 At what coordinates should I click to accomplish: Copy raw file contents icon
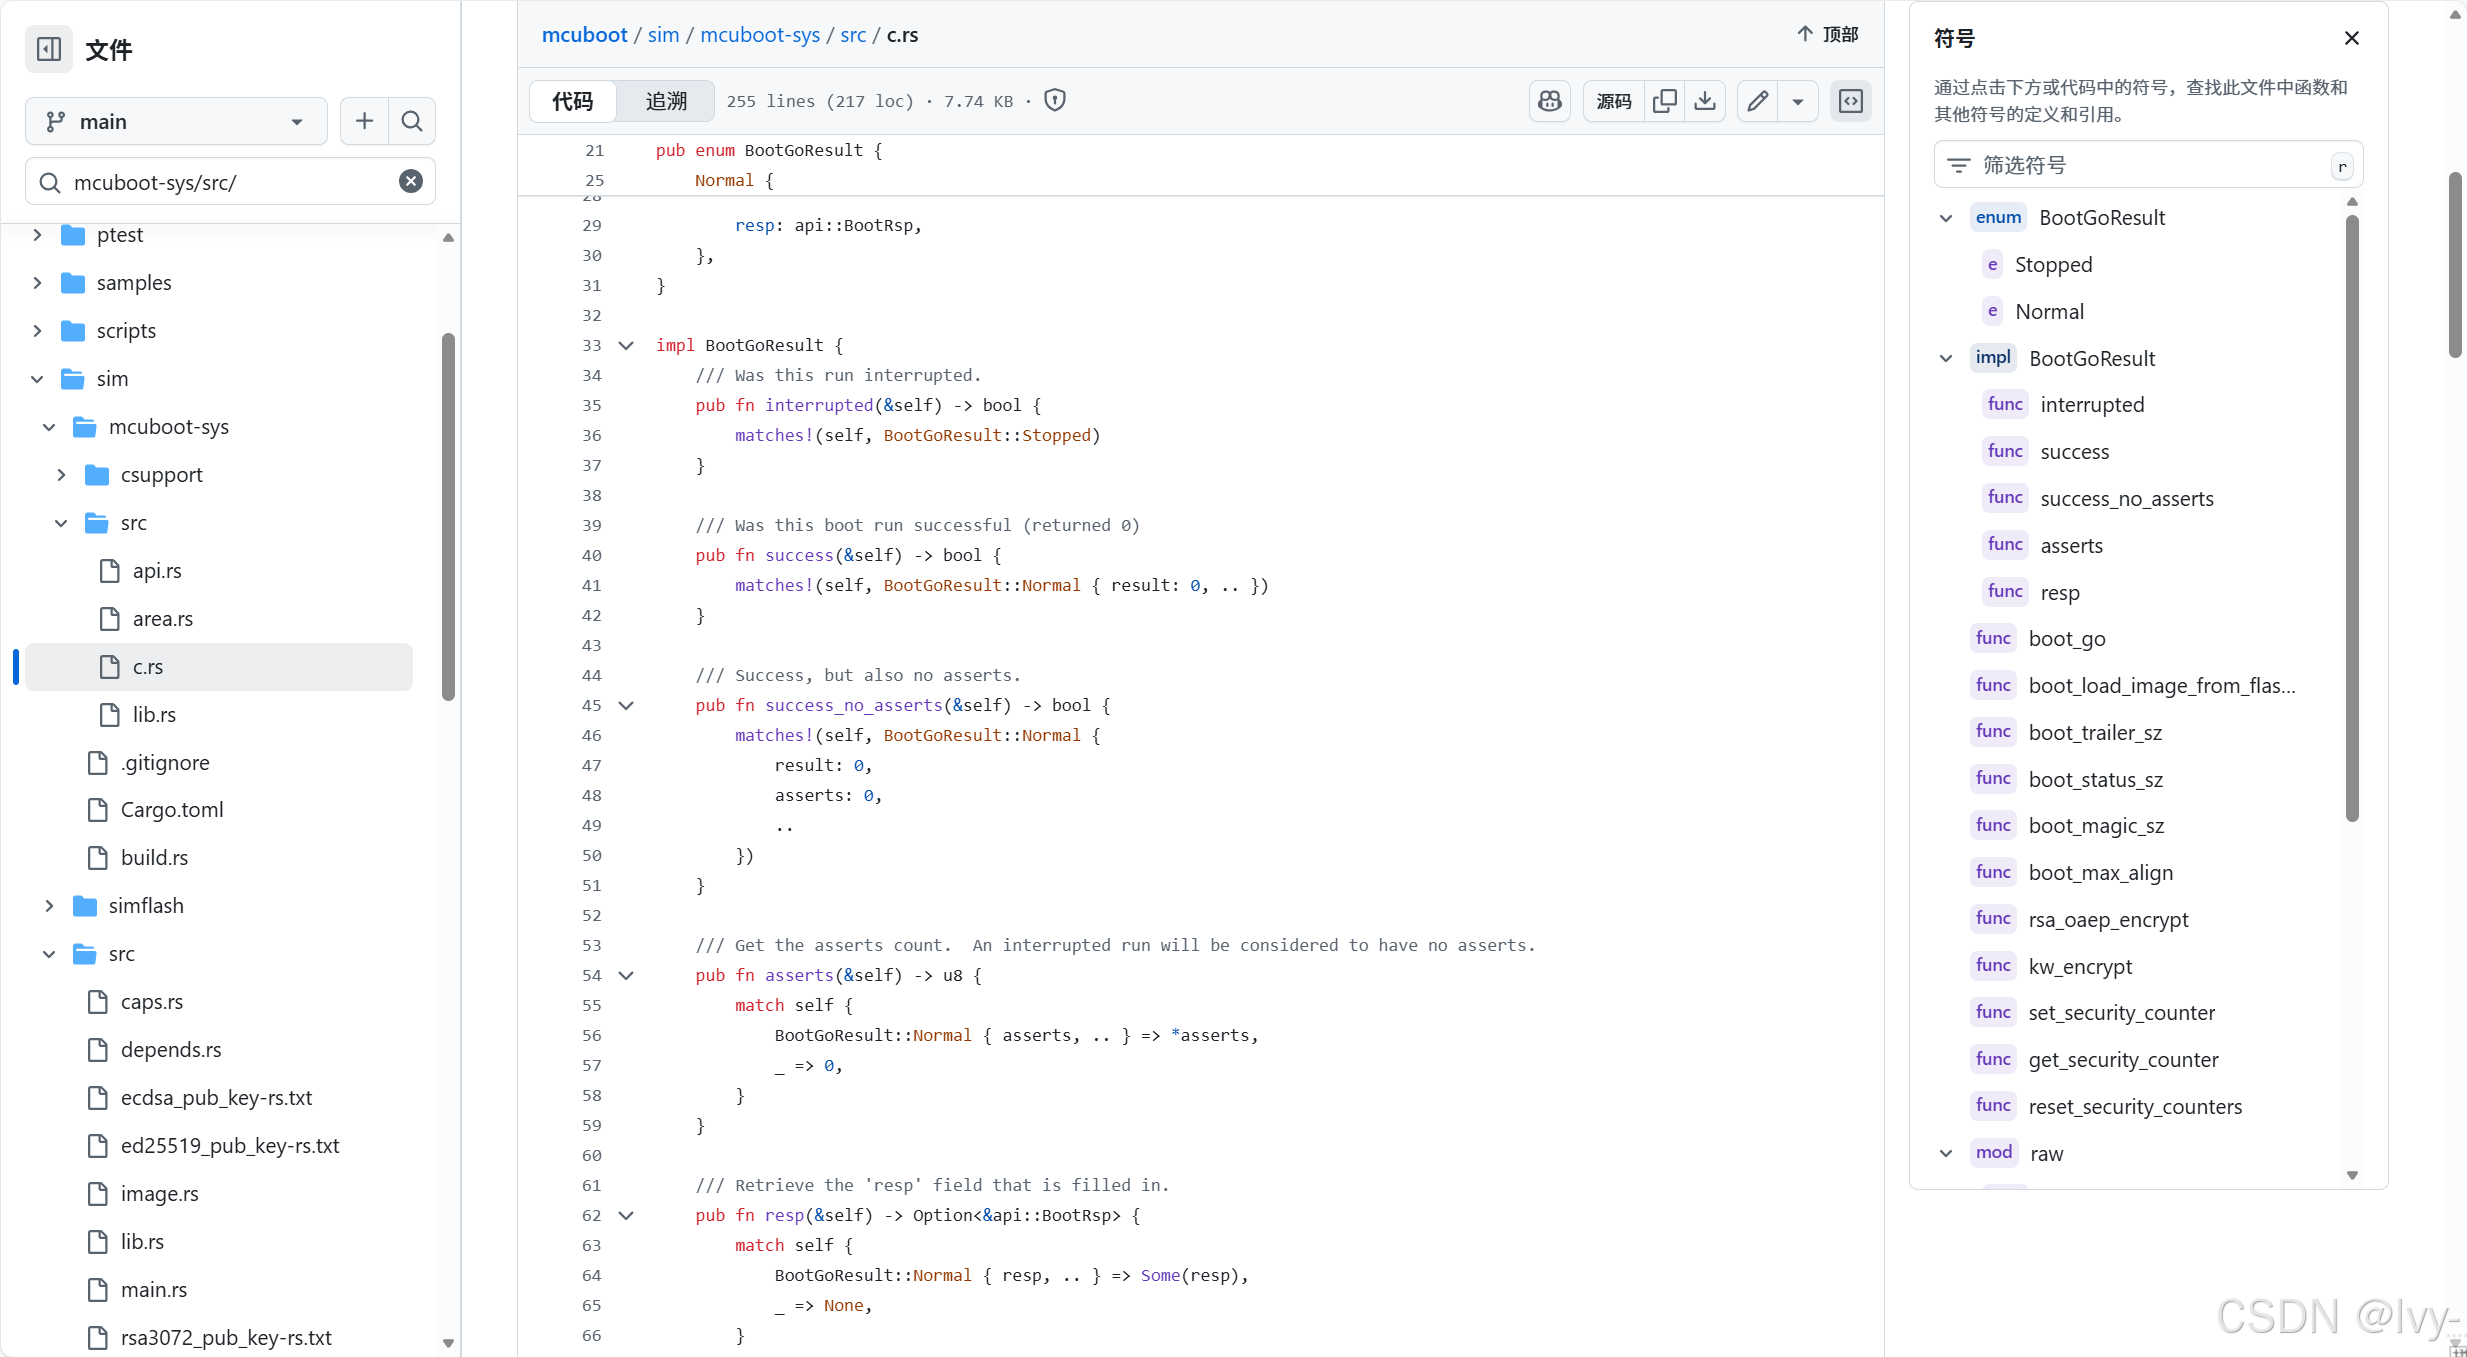[1665, 101]
